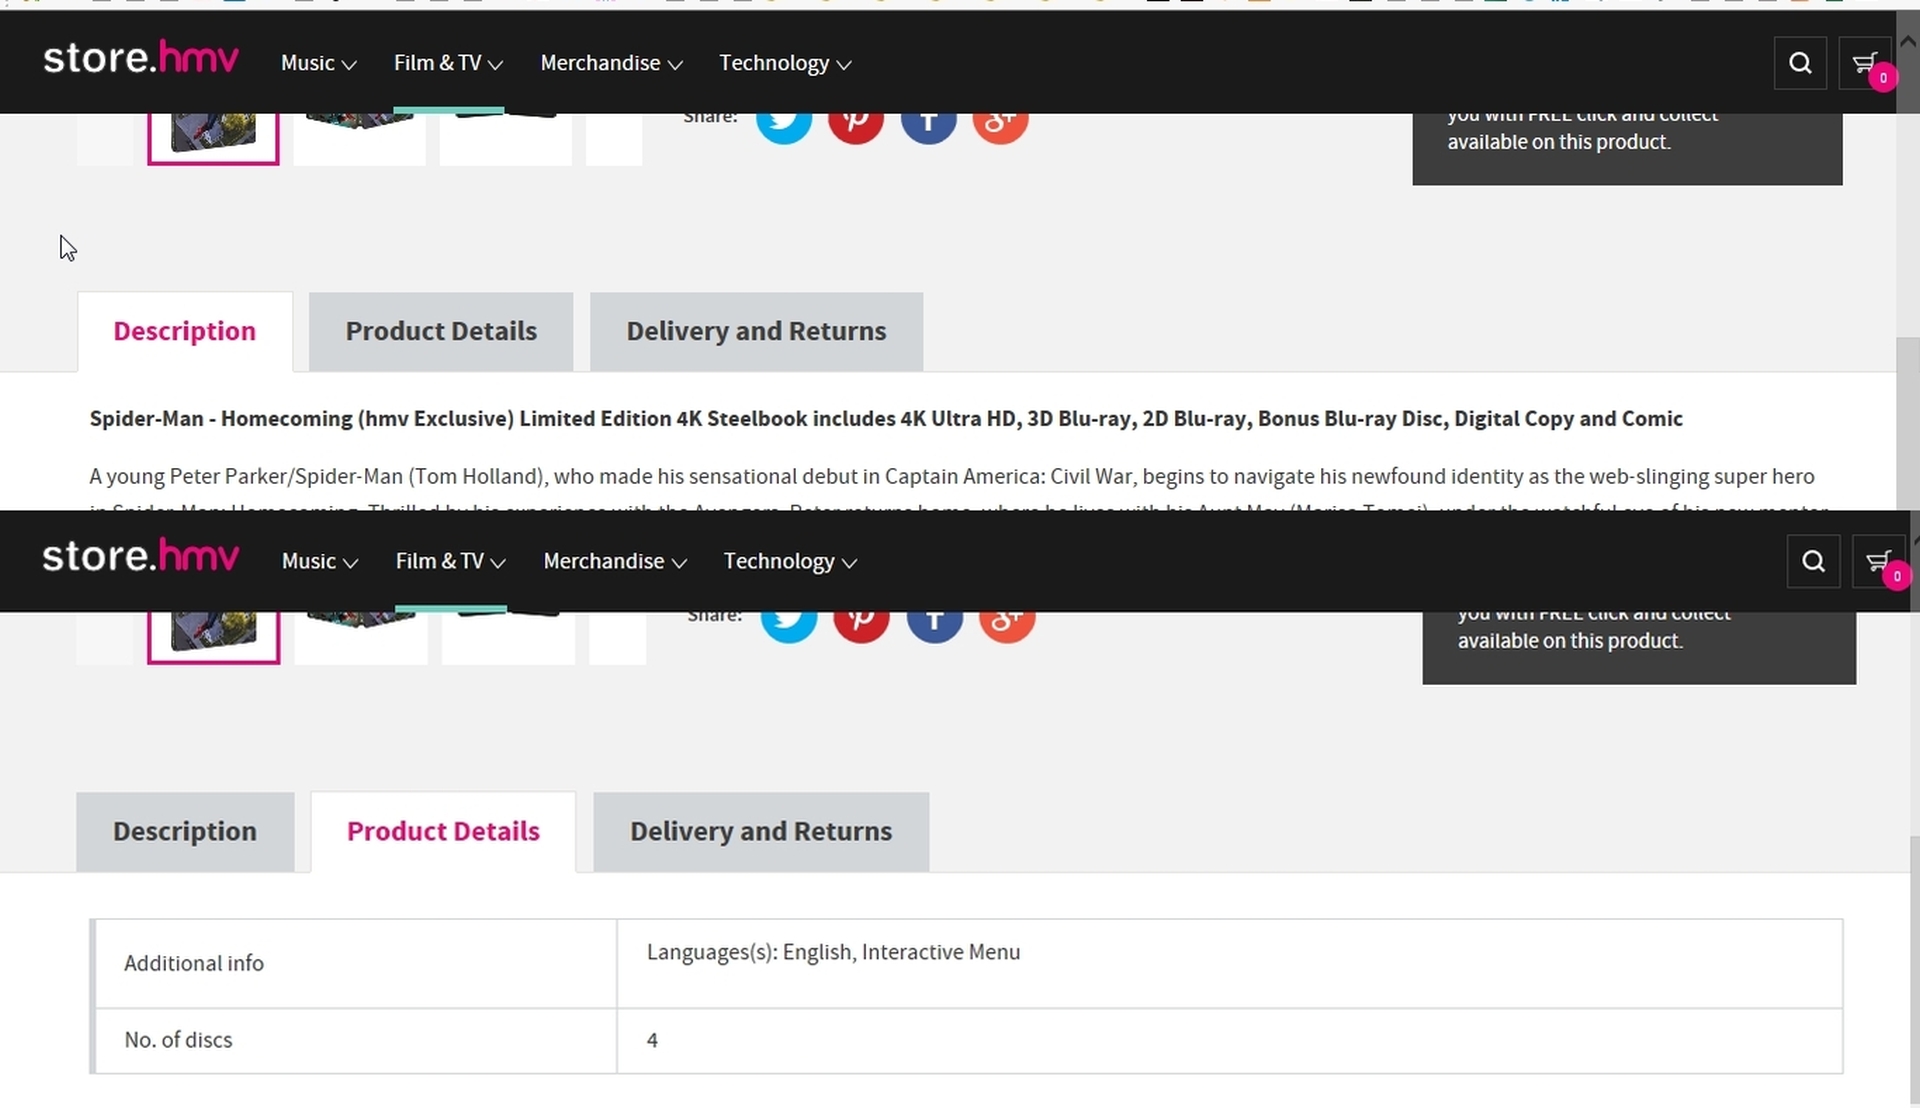Click the scrollbar up arrow beside the upper header
Screen dimensions: 1920x1108
coord(1907,42)
